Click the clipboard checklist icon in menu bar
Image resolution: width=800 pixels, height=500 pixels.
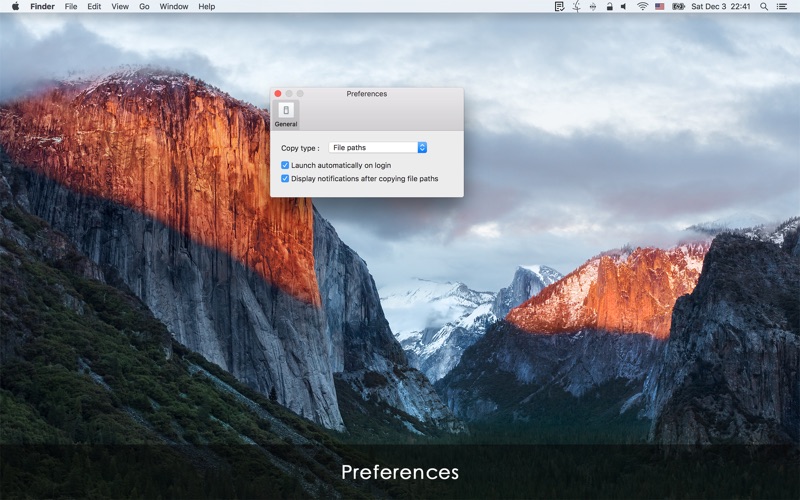[559, 6]
